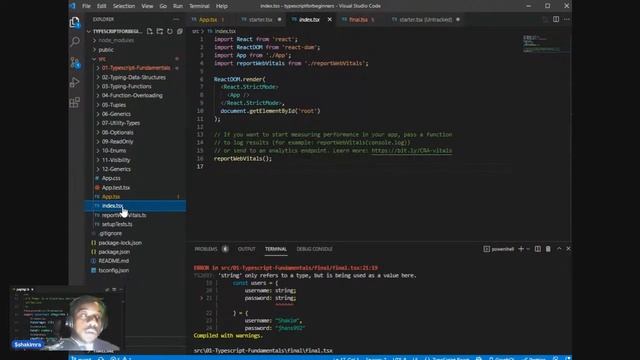Select the powershell terminal label
The height and width of the screenshot is (360, 640).
click(x=499, y=249)
